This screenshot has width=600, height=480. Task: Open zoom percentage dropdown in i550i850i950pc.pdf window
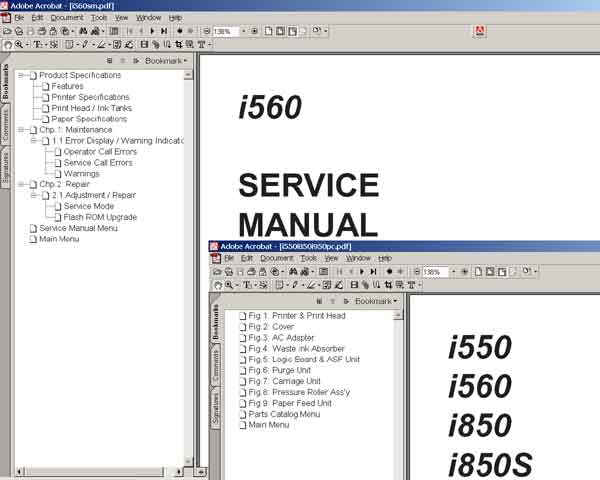(x=453, y=271)
